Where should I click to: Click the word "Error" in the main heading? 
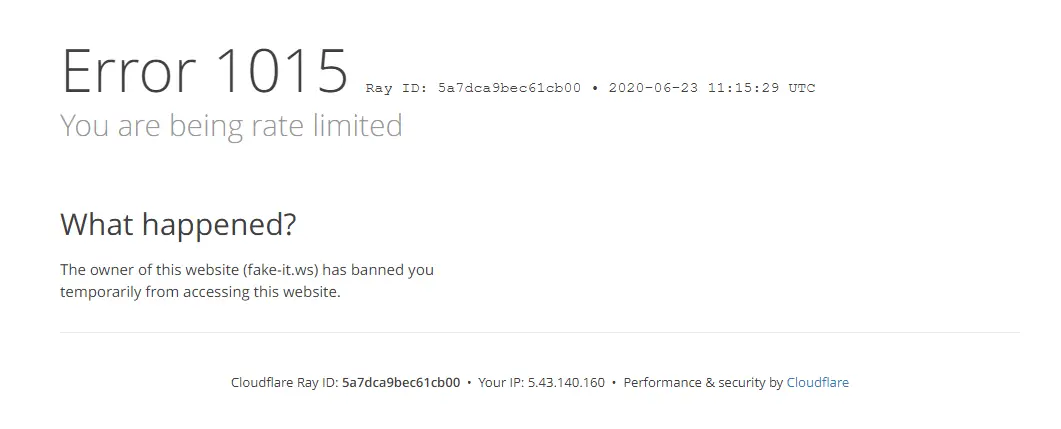129,71
